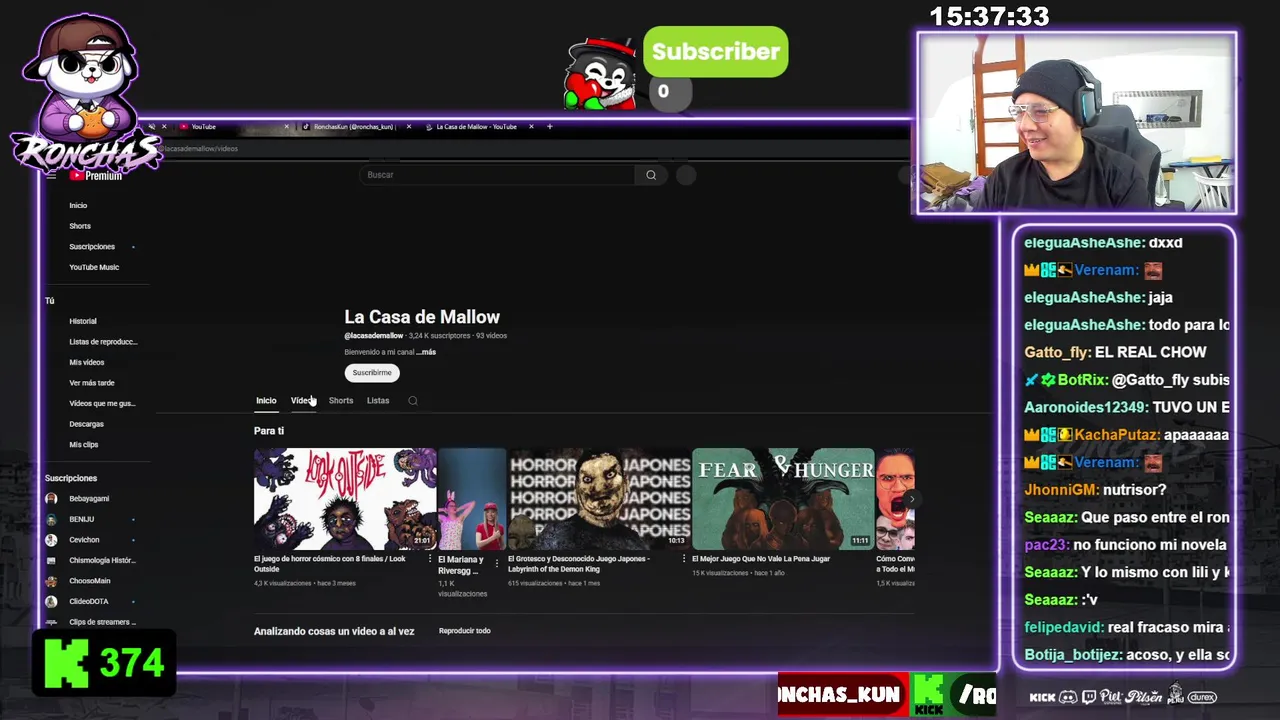Viewport: 1280px width, 720px height.
Task: Open Suscripciones in upper sidebar
Action: click(92, 247)
